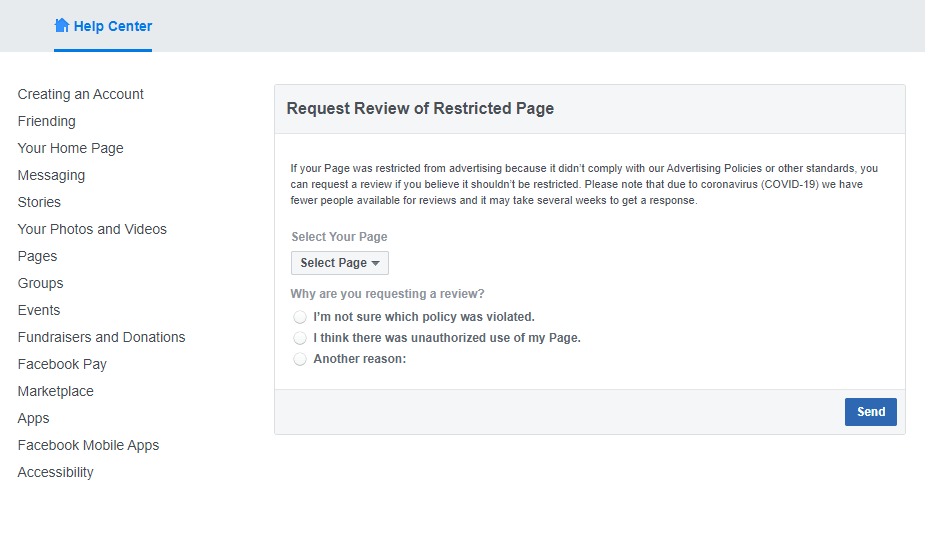Open the Stories help topic

pyautogui.click(x=39, y=202)
